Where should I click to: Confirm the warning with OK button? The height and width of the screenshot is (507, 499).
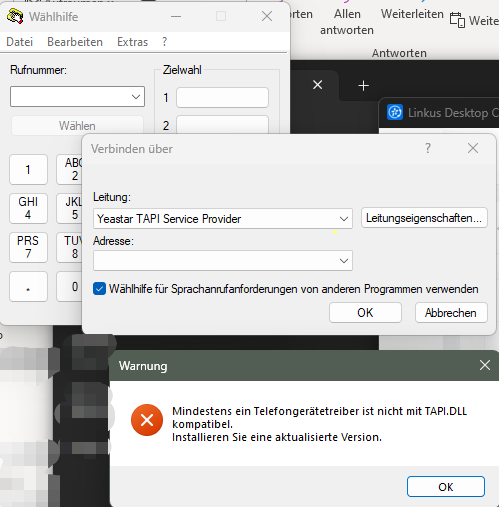[x=446, y=487]
